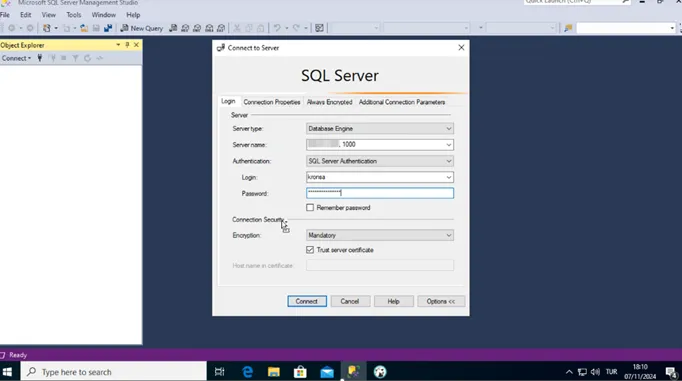Click the Save All icon in toolbar
The width and height of the screenshot is (682, 381).
pos(108,28)
